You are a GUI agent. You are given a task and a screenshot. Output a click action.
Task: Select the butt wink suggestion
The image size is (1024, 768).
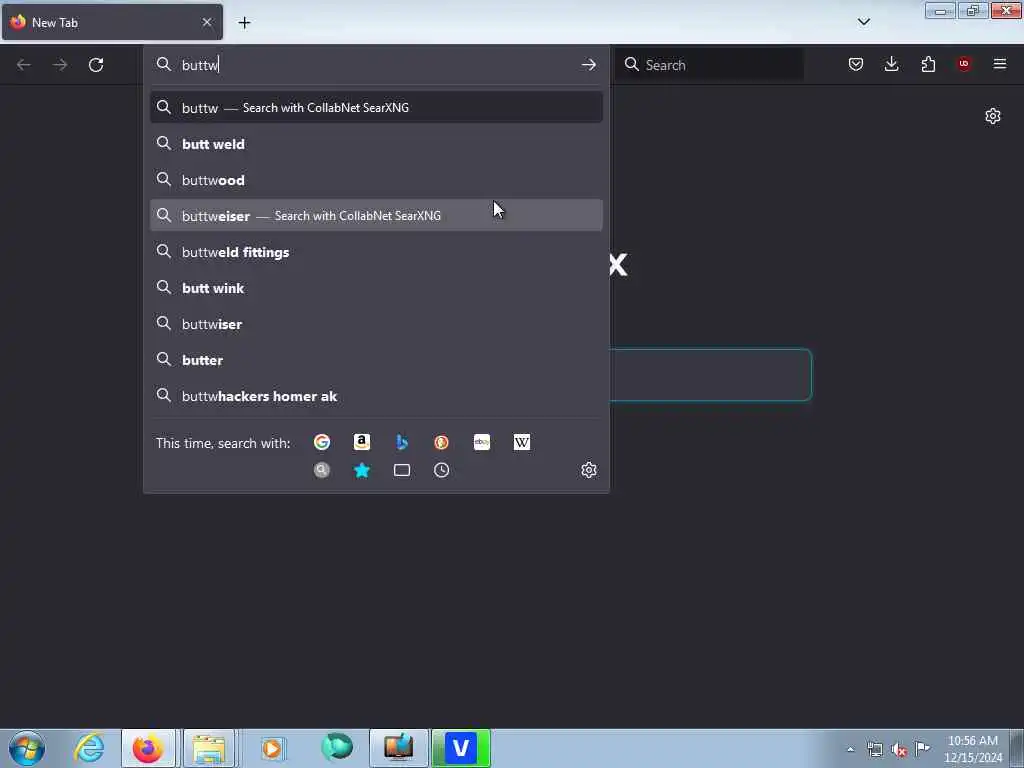376,288
